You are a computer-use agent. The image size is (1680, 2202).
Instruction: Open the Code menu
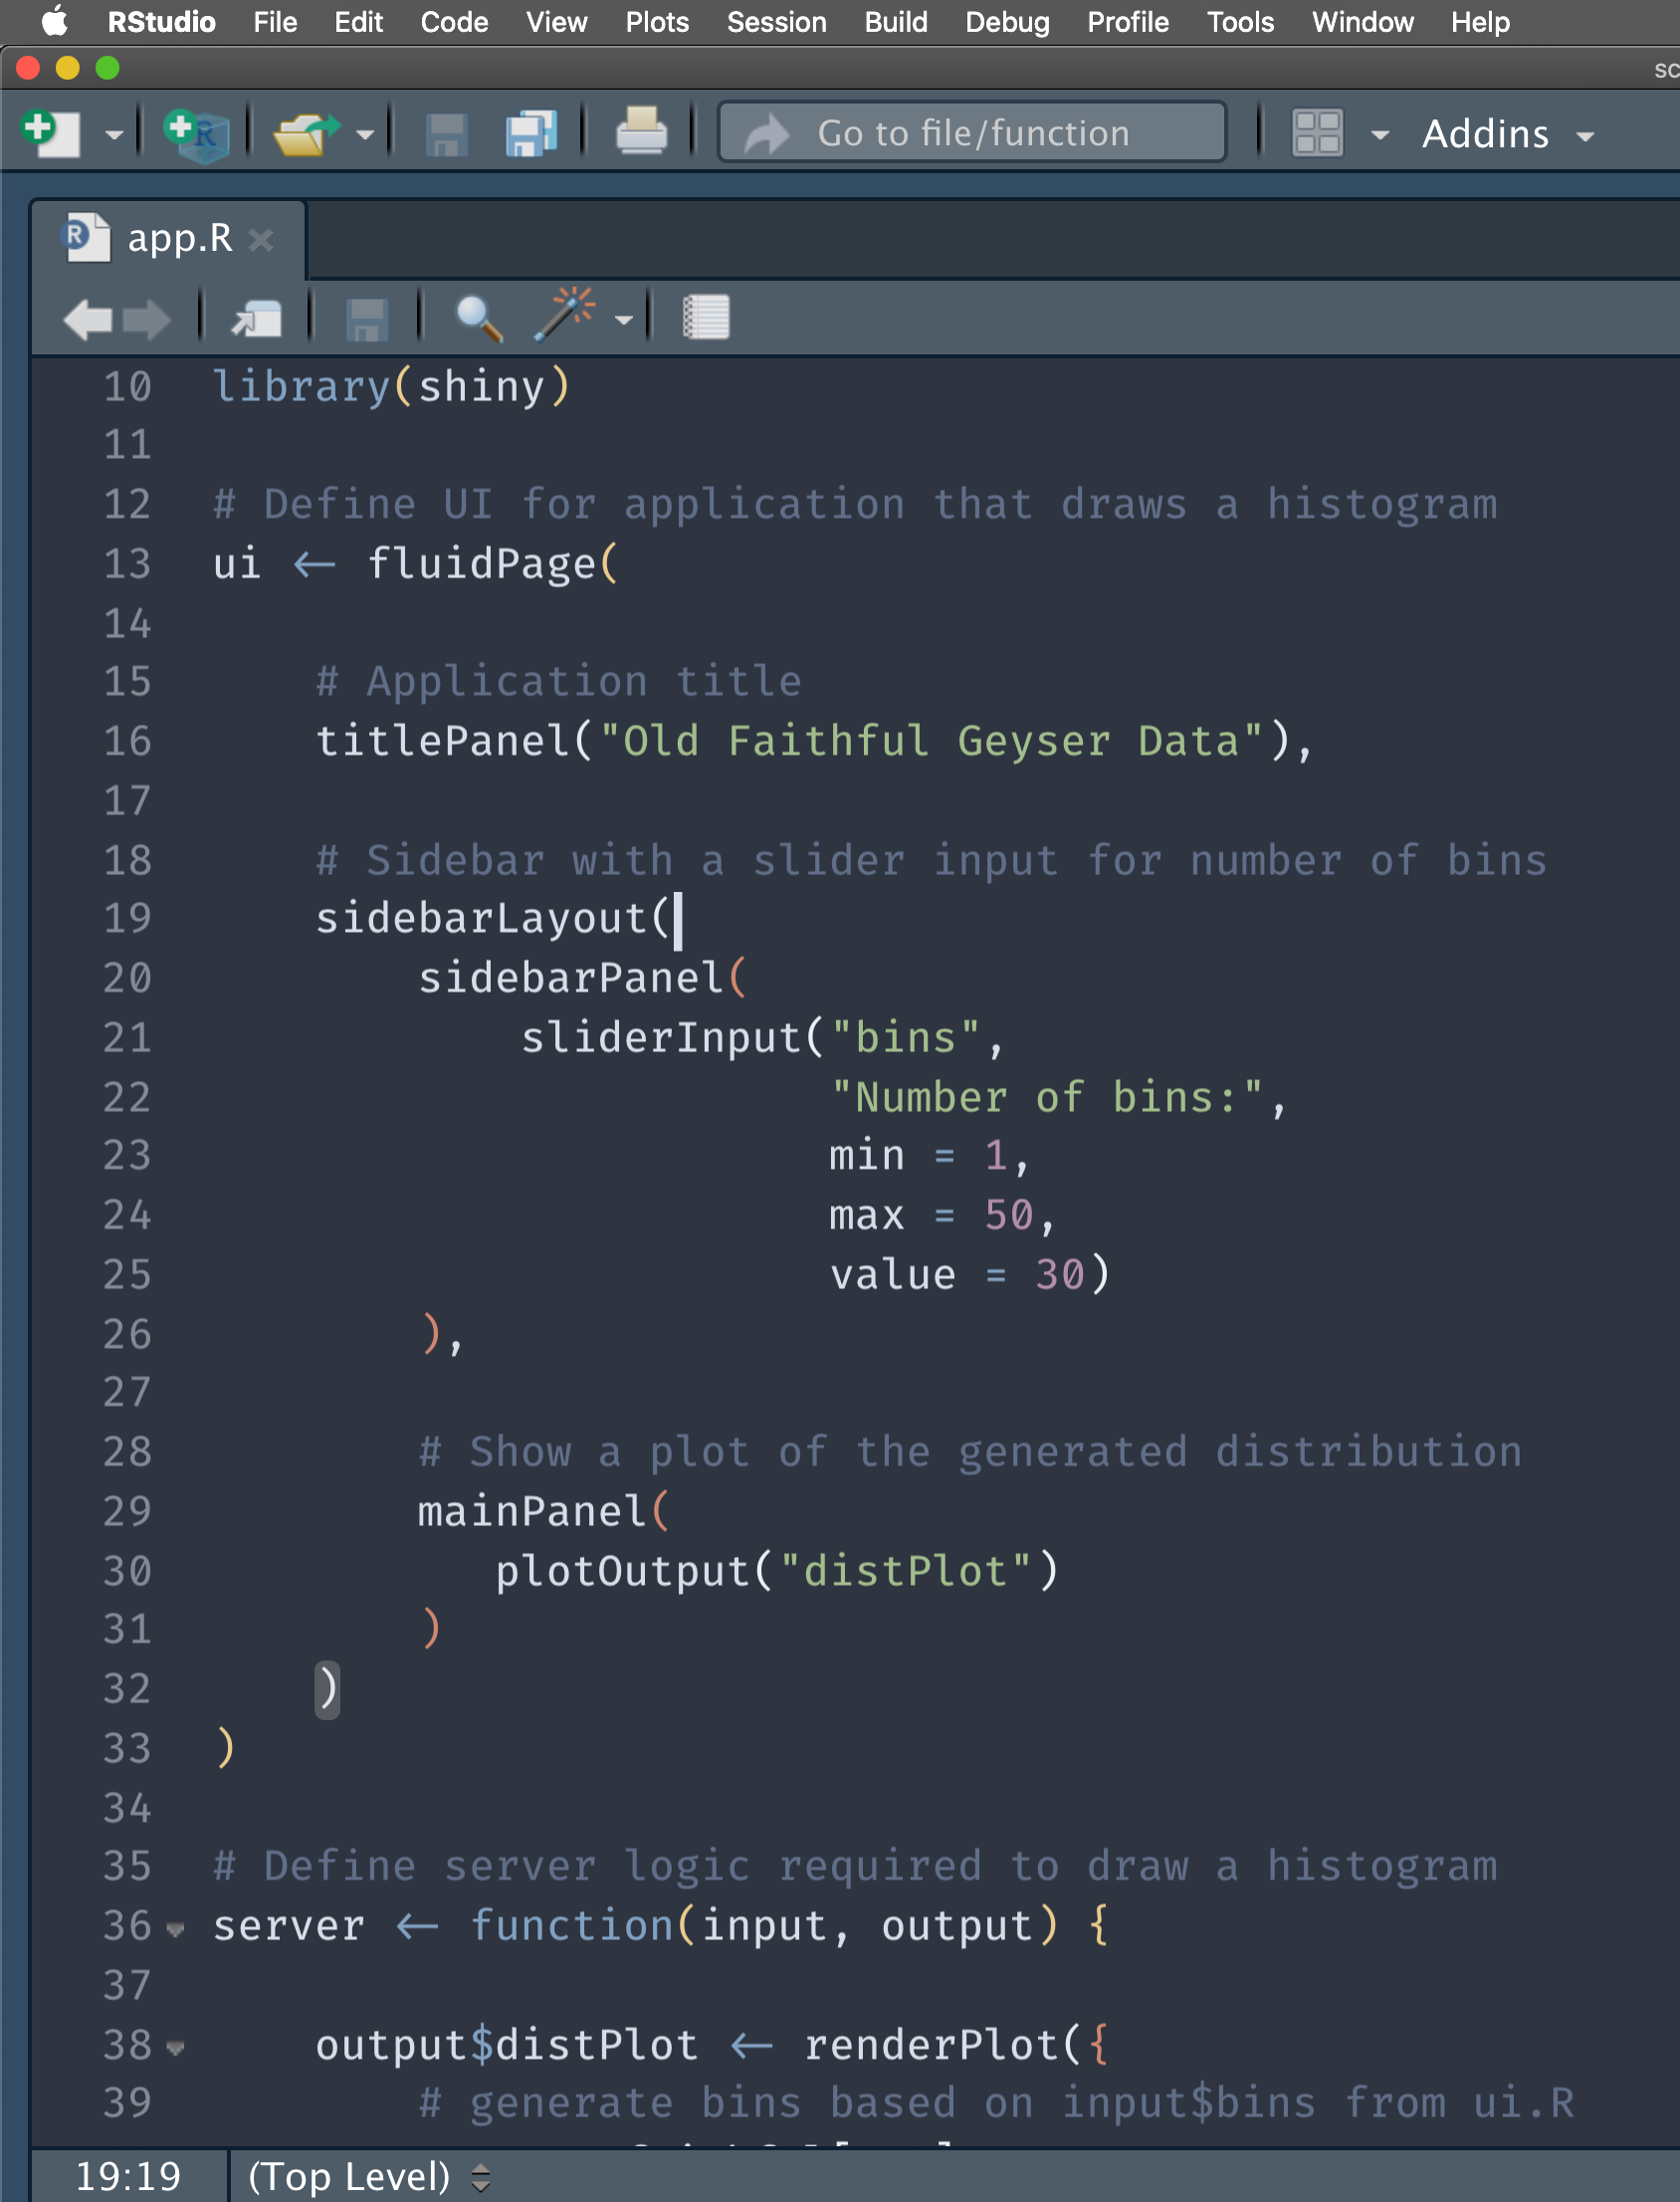click(x=454, y=21)
